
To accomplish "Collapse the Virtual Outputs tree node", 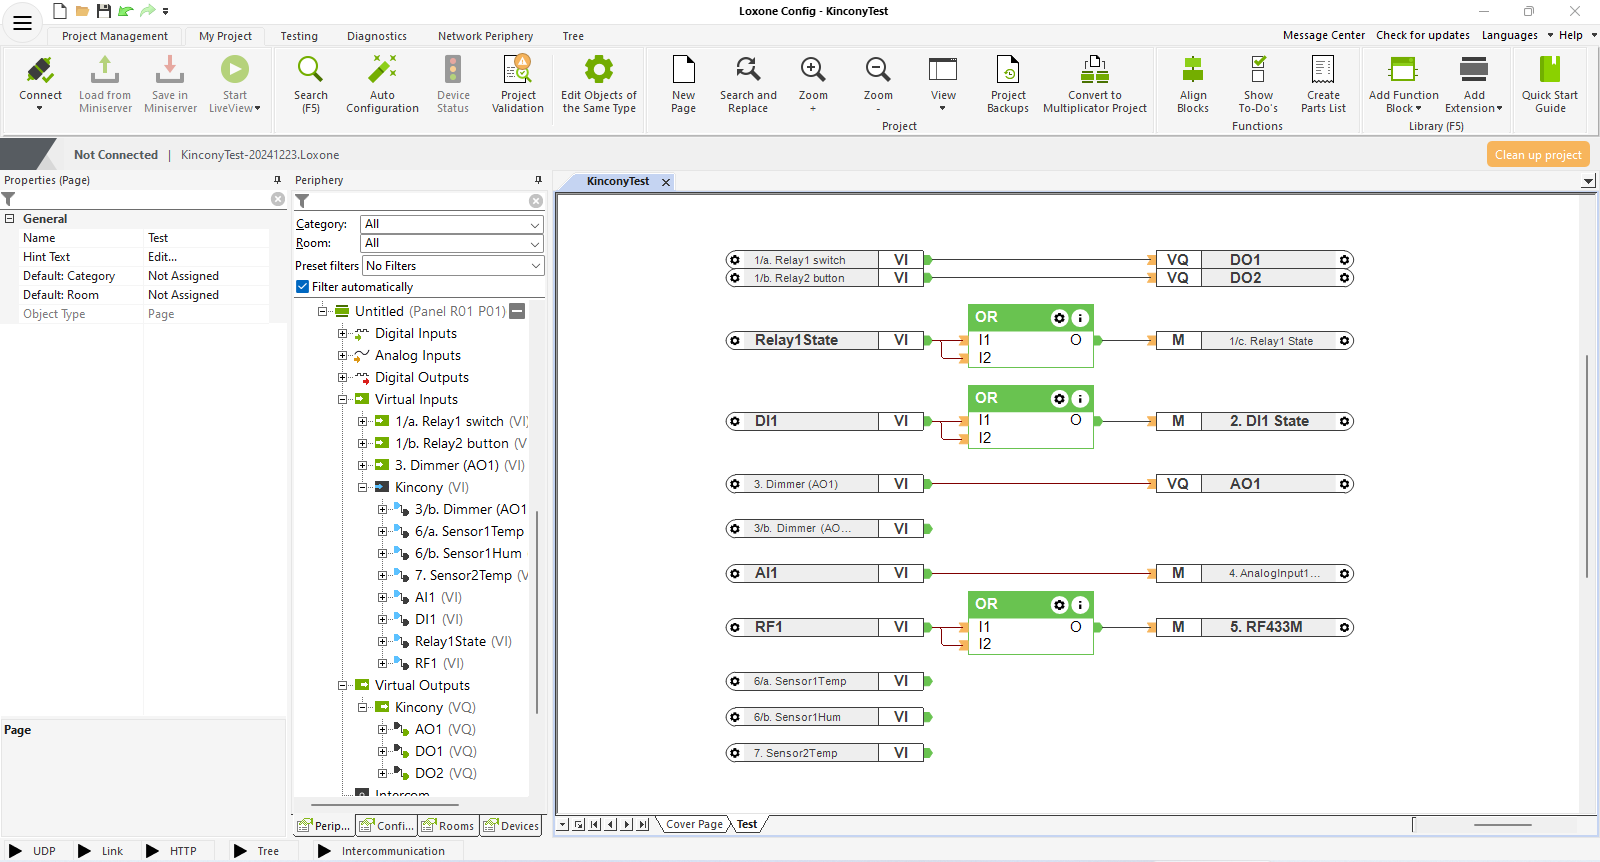I will point(342,686).
